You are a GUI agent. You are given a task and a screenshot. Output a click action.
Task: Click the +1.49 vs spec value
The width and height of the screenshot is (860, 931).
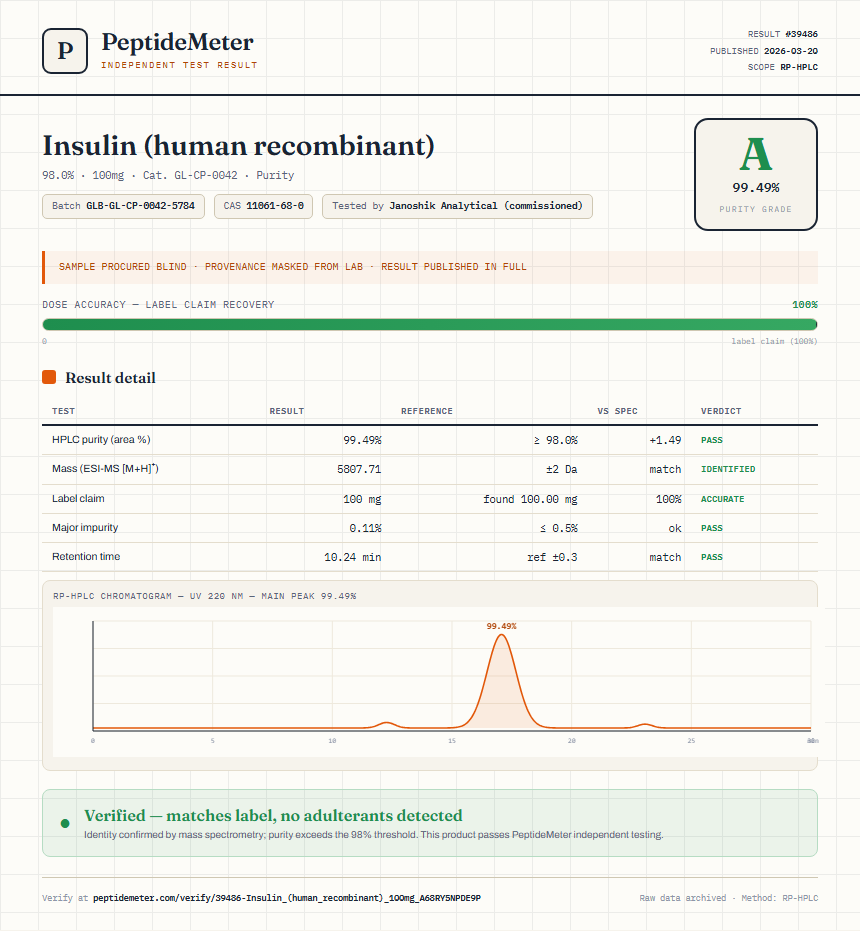[x=665, y=440]
